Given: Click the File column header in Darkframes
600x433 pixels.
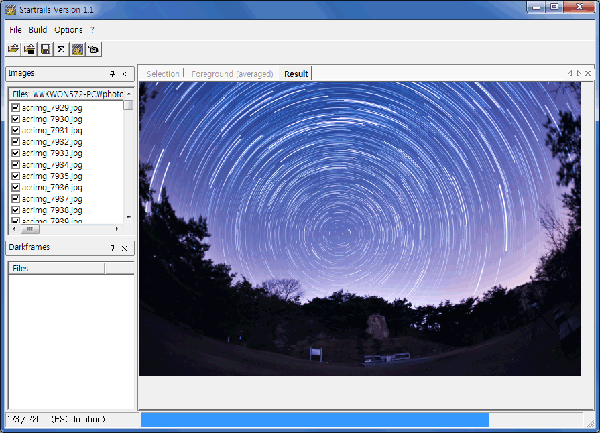Looking at the screenshot, I should [56, 268].
